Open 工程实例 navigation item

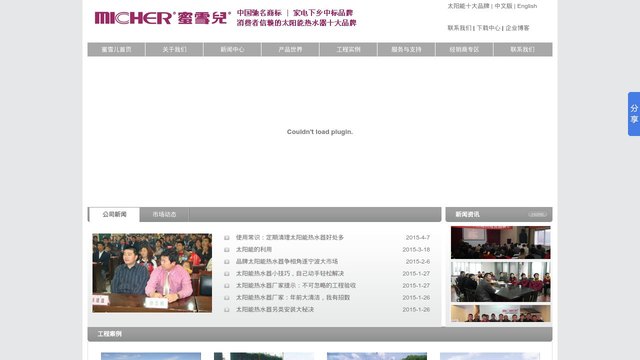pos(348,49)
